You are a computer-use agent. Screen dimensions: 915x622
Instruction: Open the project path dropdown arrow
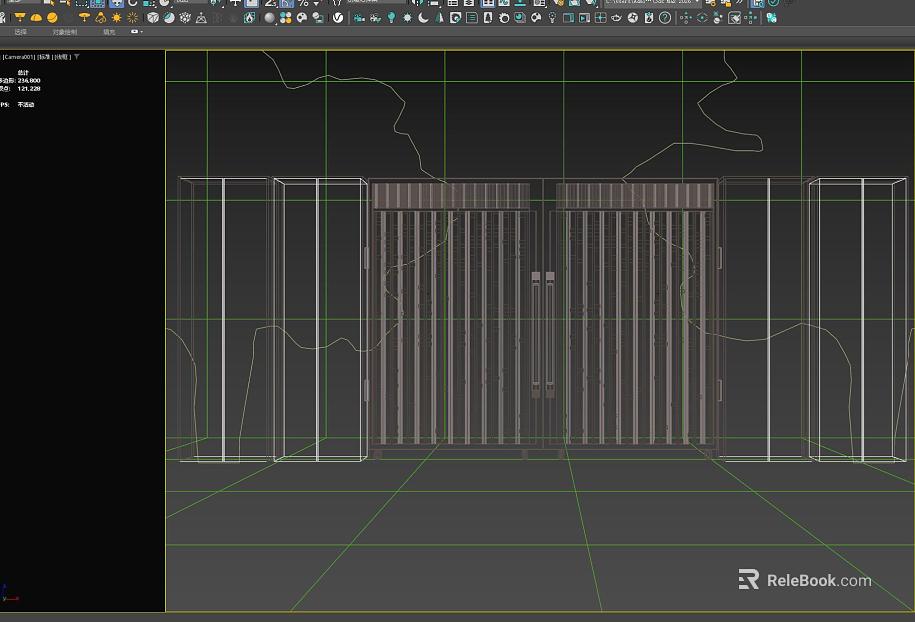click(697, 2)
